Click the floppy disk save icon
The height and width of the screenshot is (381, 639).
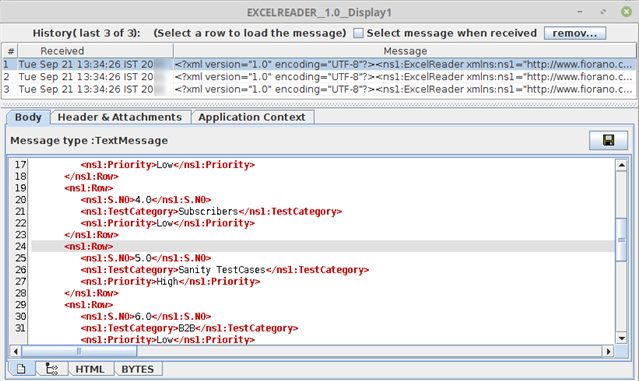pos(608,141)
